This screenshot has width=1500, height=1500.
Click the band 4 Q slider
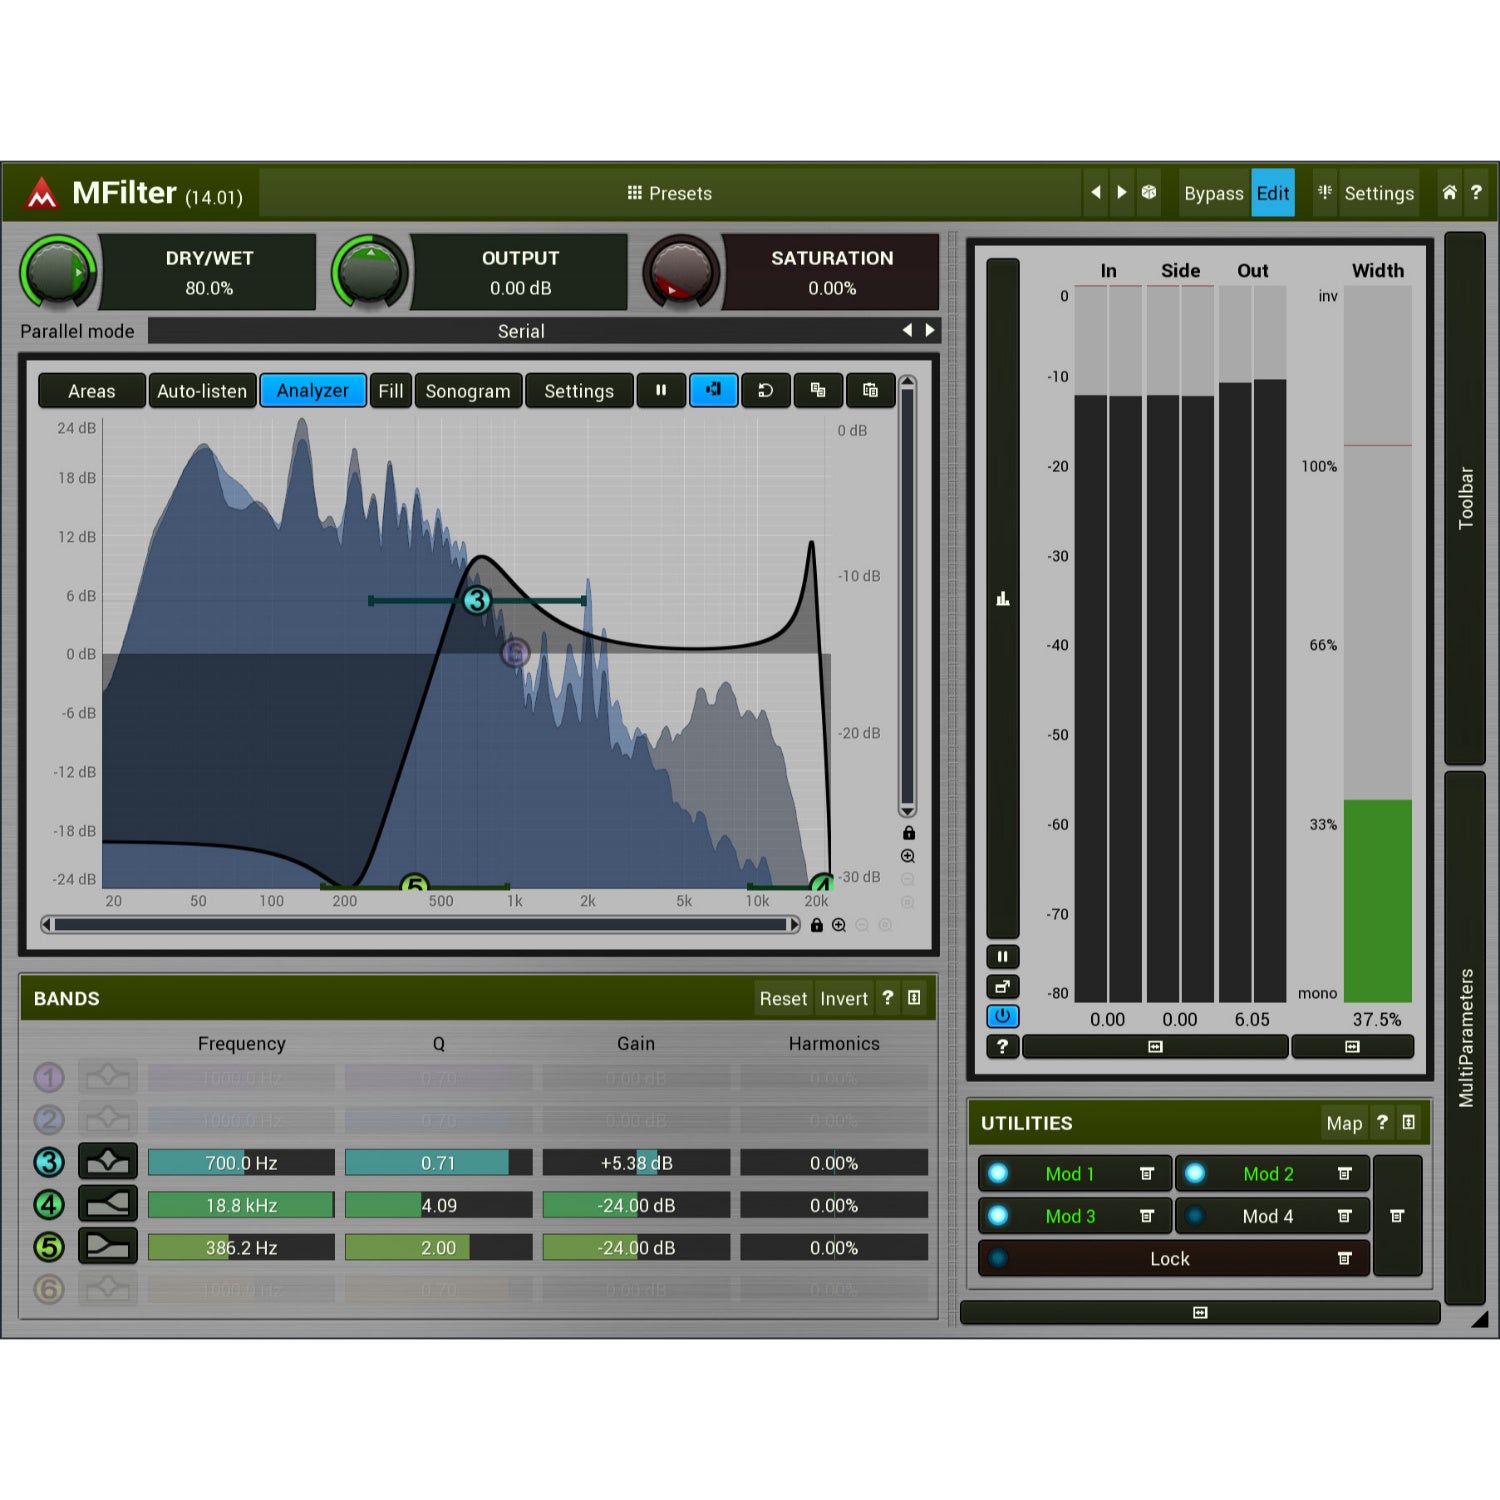pyautogui.click(x=438, y=1205)
